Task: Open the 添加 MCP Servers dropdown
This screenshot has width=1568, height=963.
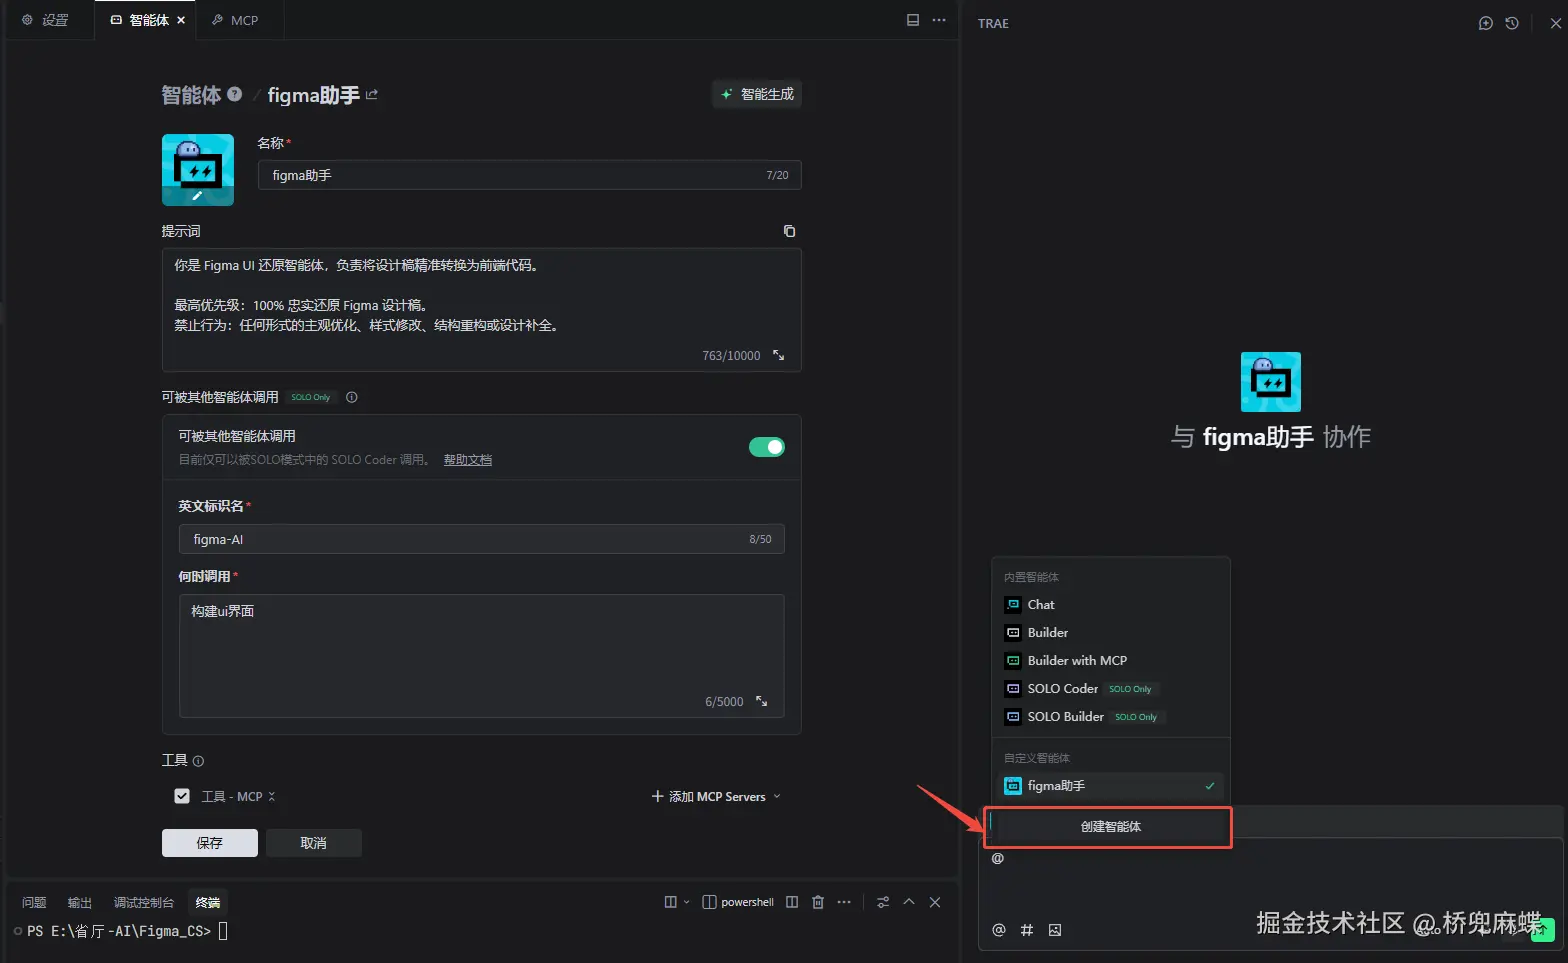Action: point(716,797)
